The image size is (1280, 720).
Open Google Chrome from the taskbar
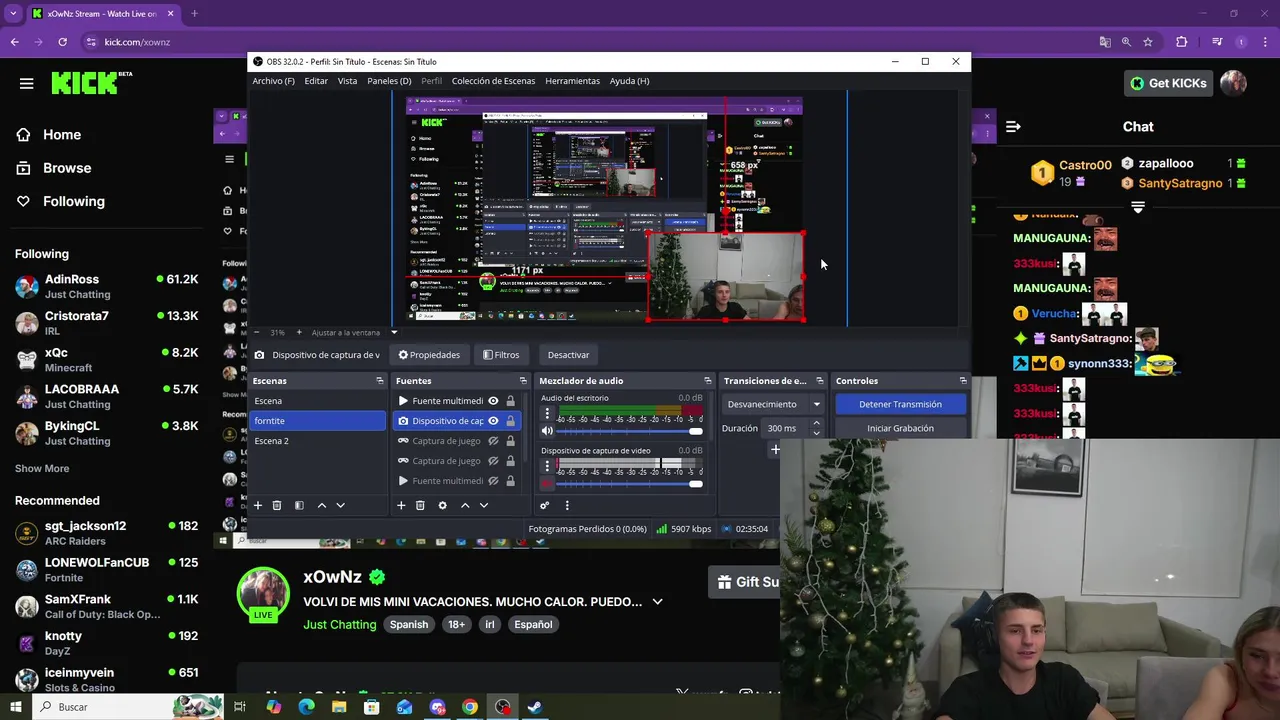coord(470,707)
